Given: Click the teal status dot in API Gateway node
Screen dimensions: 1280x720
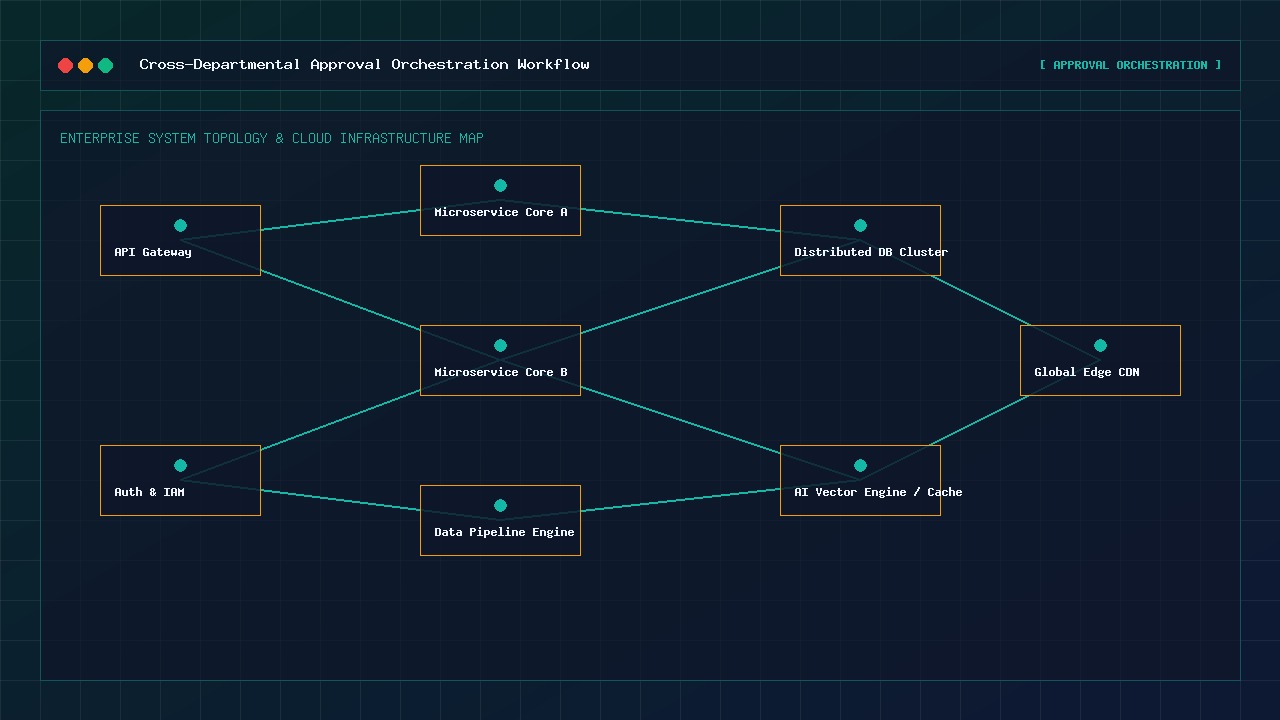Looking at the screenshot, I should point(180,225).
